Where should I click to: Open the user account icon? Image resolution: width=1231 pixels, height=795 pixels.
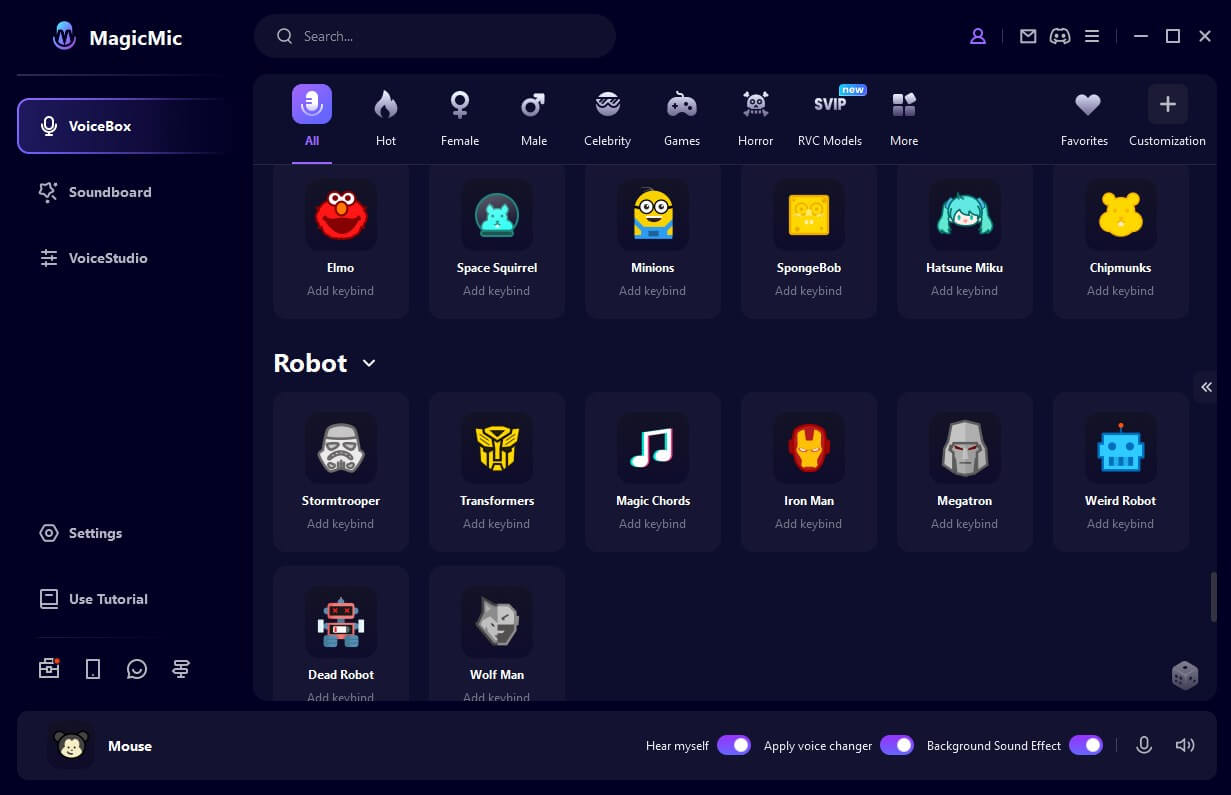point(978,36)
